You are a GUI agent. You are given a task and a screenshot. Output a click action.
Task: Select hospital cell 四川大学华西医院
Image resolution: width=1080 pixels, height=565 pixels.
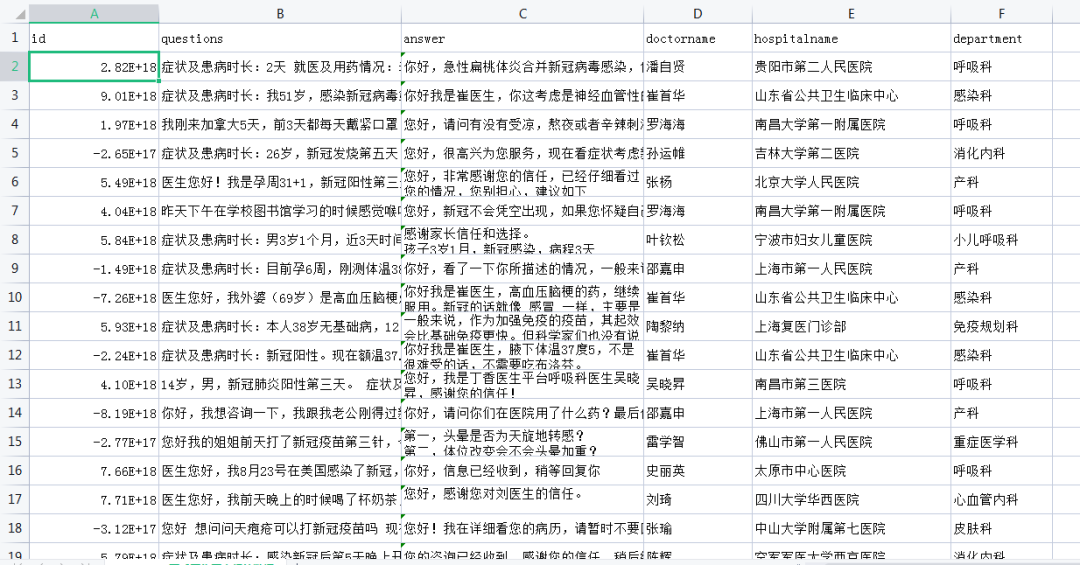pos(851,500)
